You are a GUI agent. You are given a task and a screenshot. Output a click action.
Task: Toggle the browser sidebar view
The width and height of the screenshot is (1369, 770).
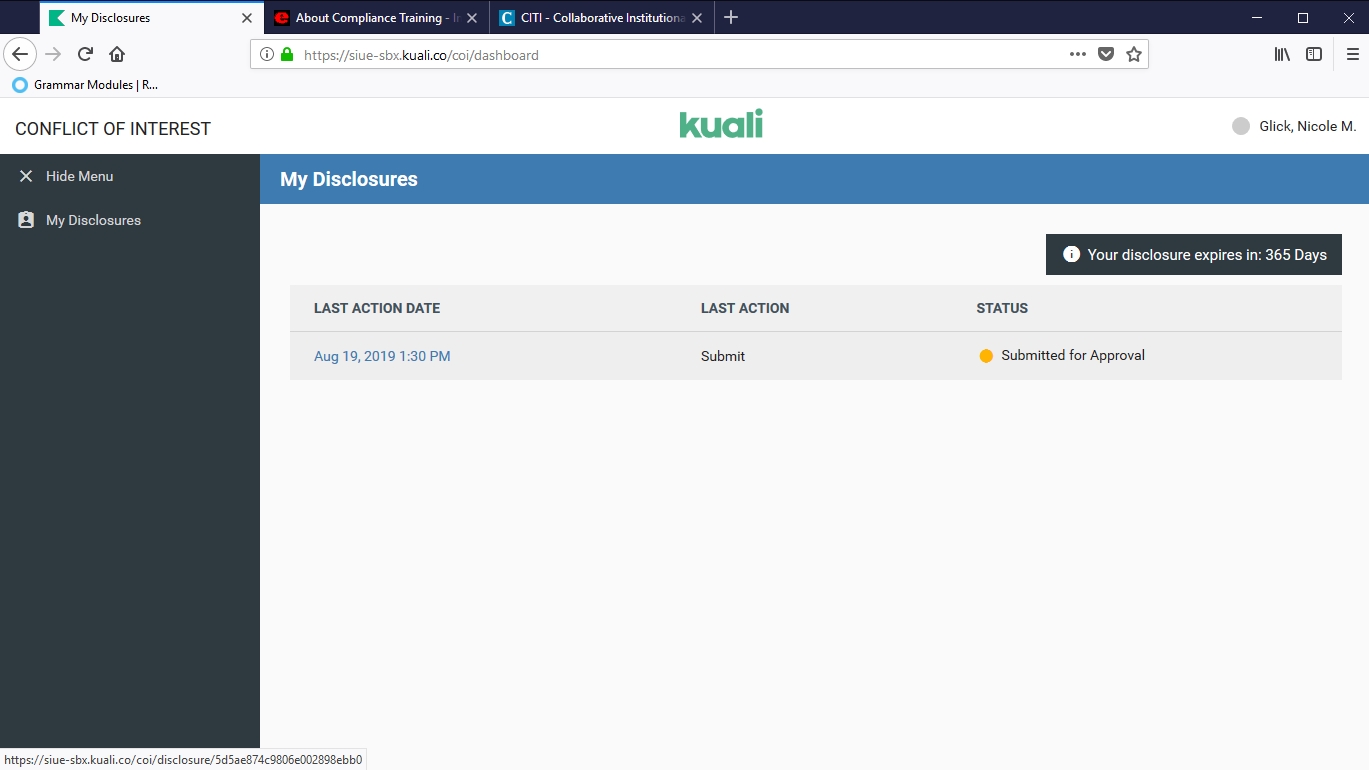(x=1314, y=54)
